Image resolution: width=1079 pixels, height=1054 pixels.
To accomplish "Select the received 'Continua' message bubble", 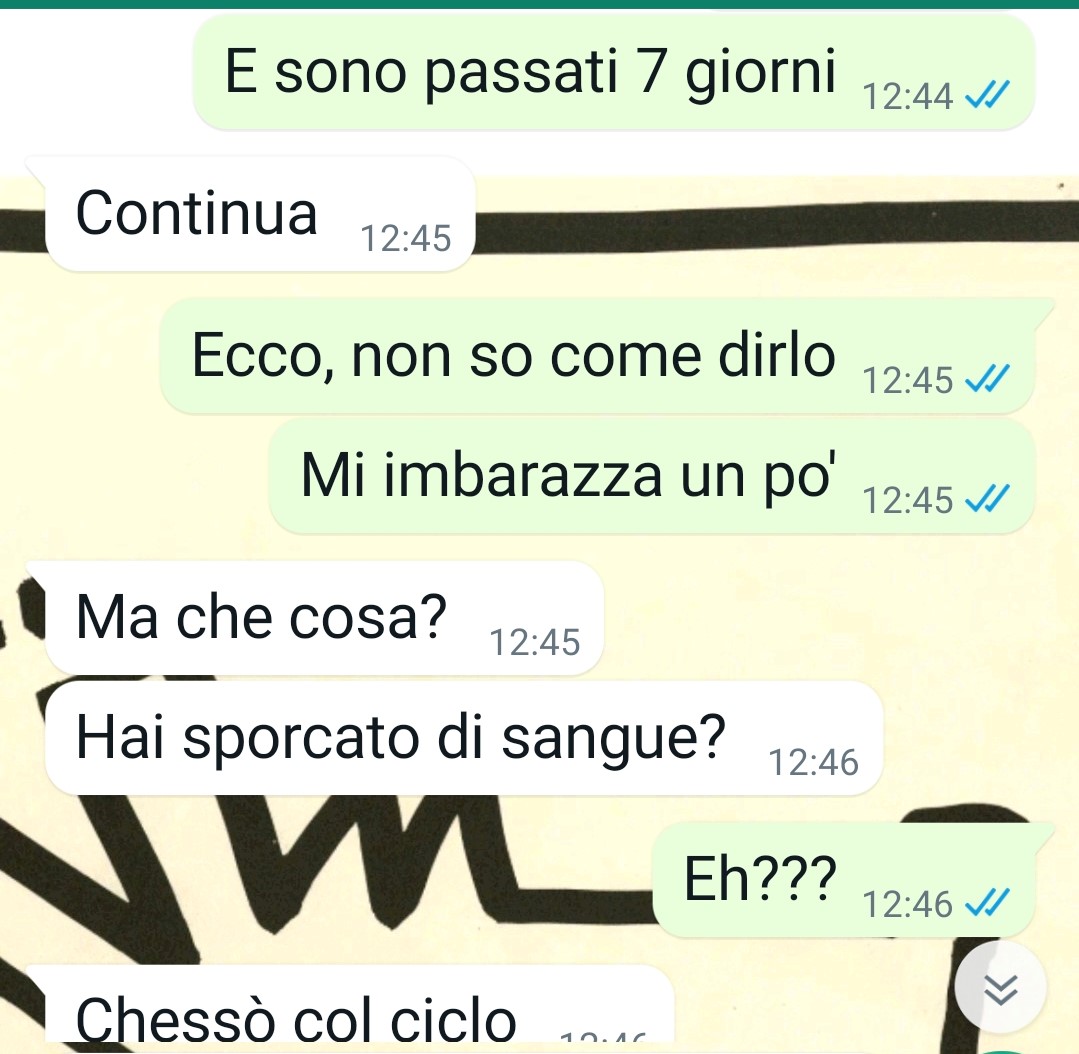I will point(260,214).
